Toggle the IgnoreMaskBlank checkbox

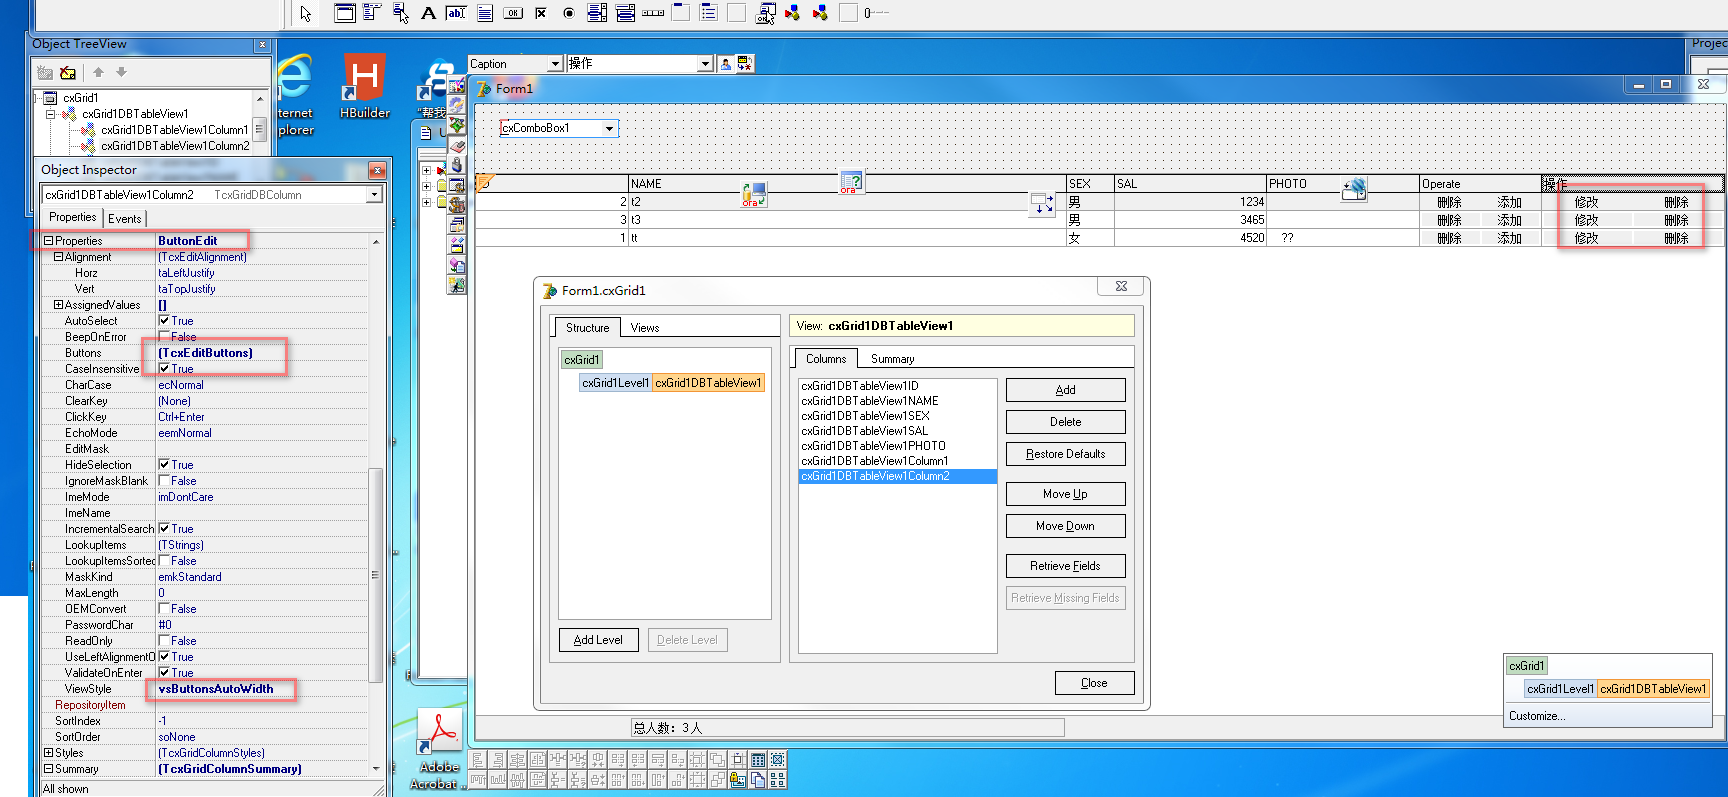(x=164, y=481)
